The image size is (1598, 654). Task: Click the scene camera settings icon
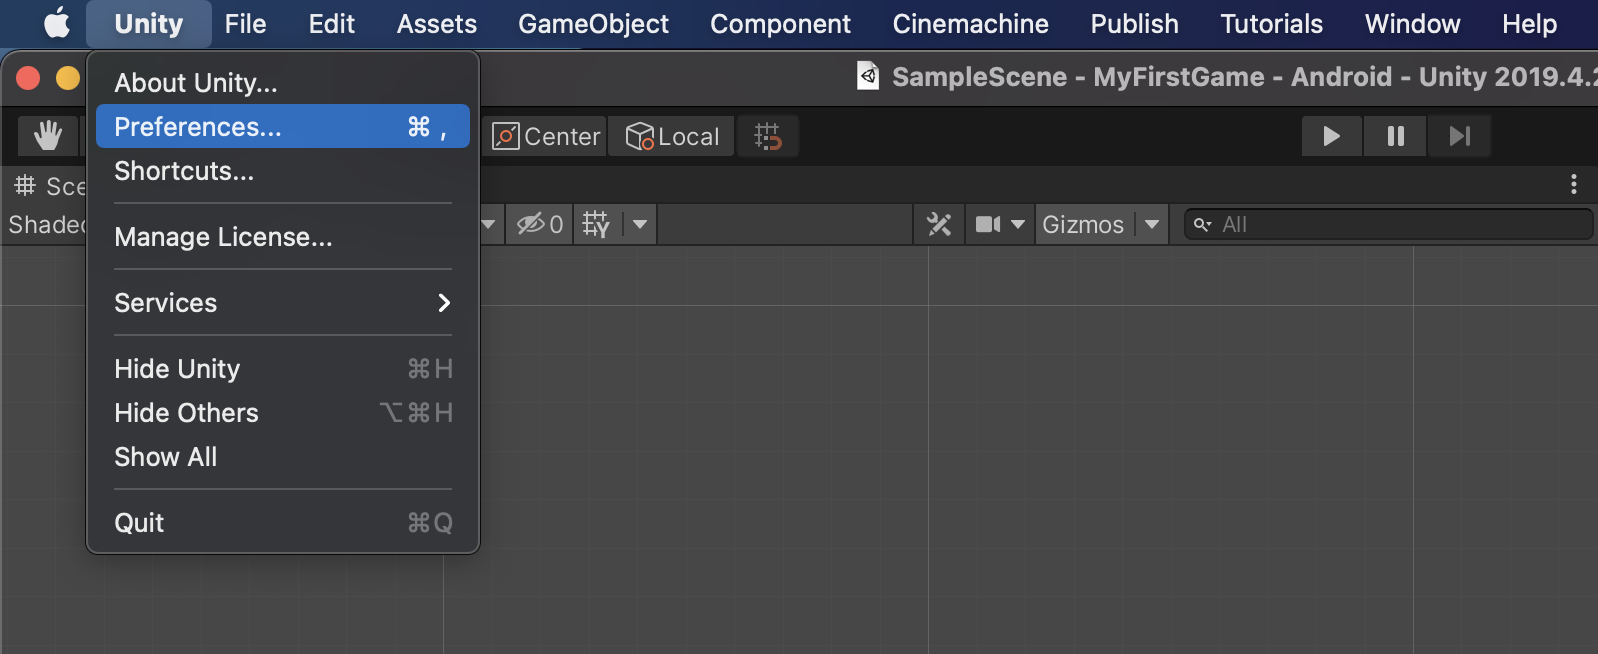click(988, 224)
